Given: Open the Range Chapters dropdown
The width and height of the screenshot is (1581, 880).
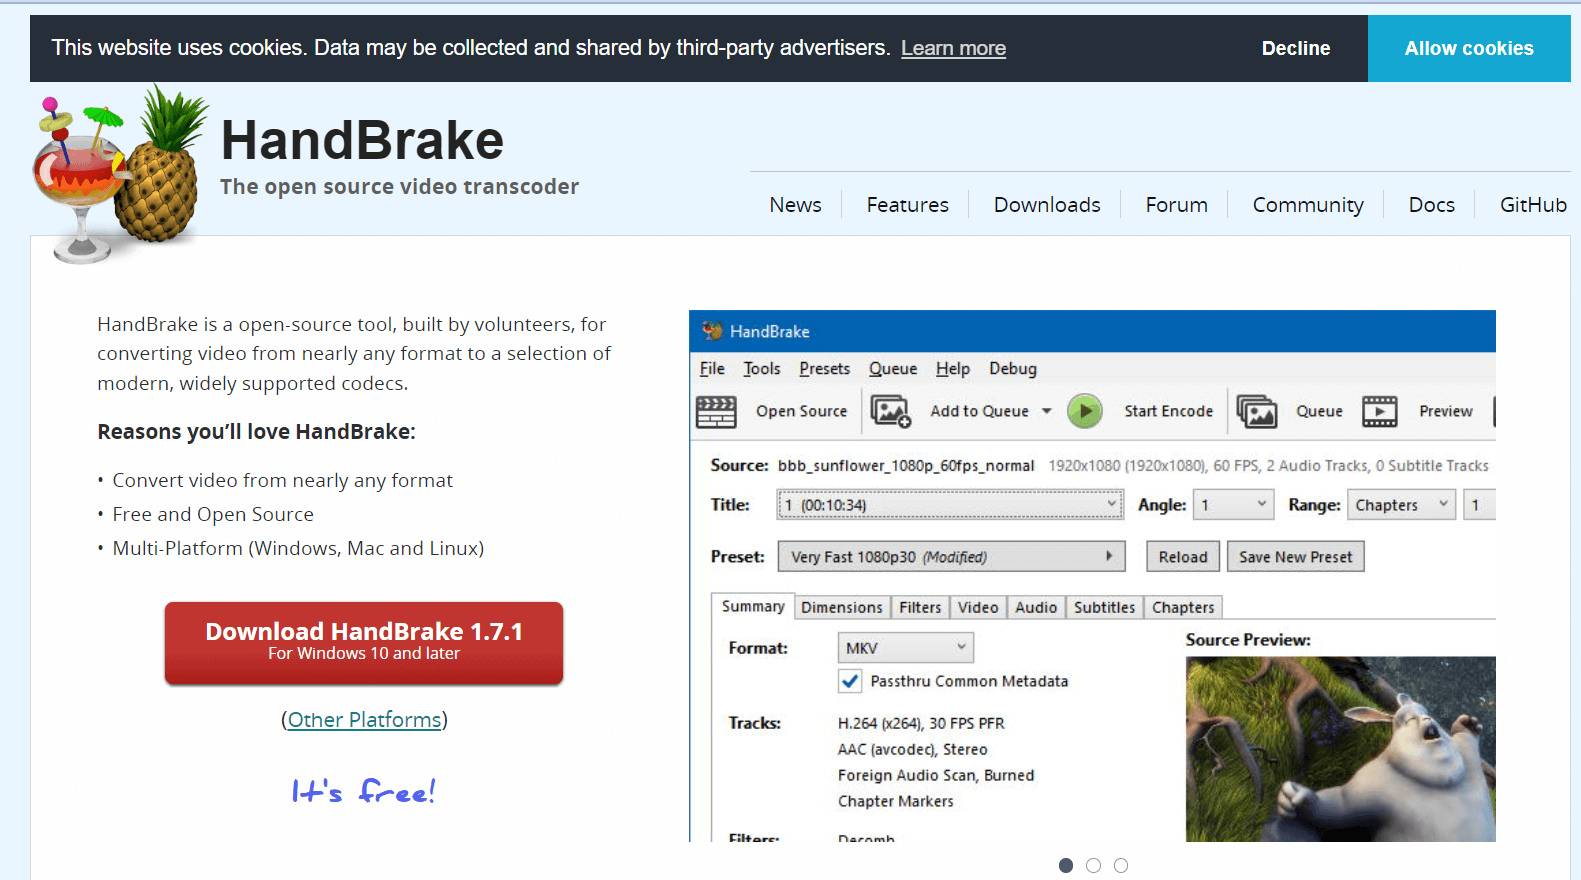Looking at the screenshot, I should 1401,505.
